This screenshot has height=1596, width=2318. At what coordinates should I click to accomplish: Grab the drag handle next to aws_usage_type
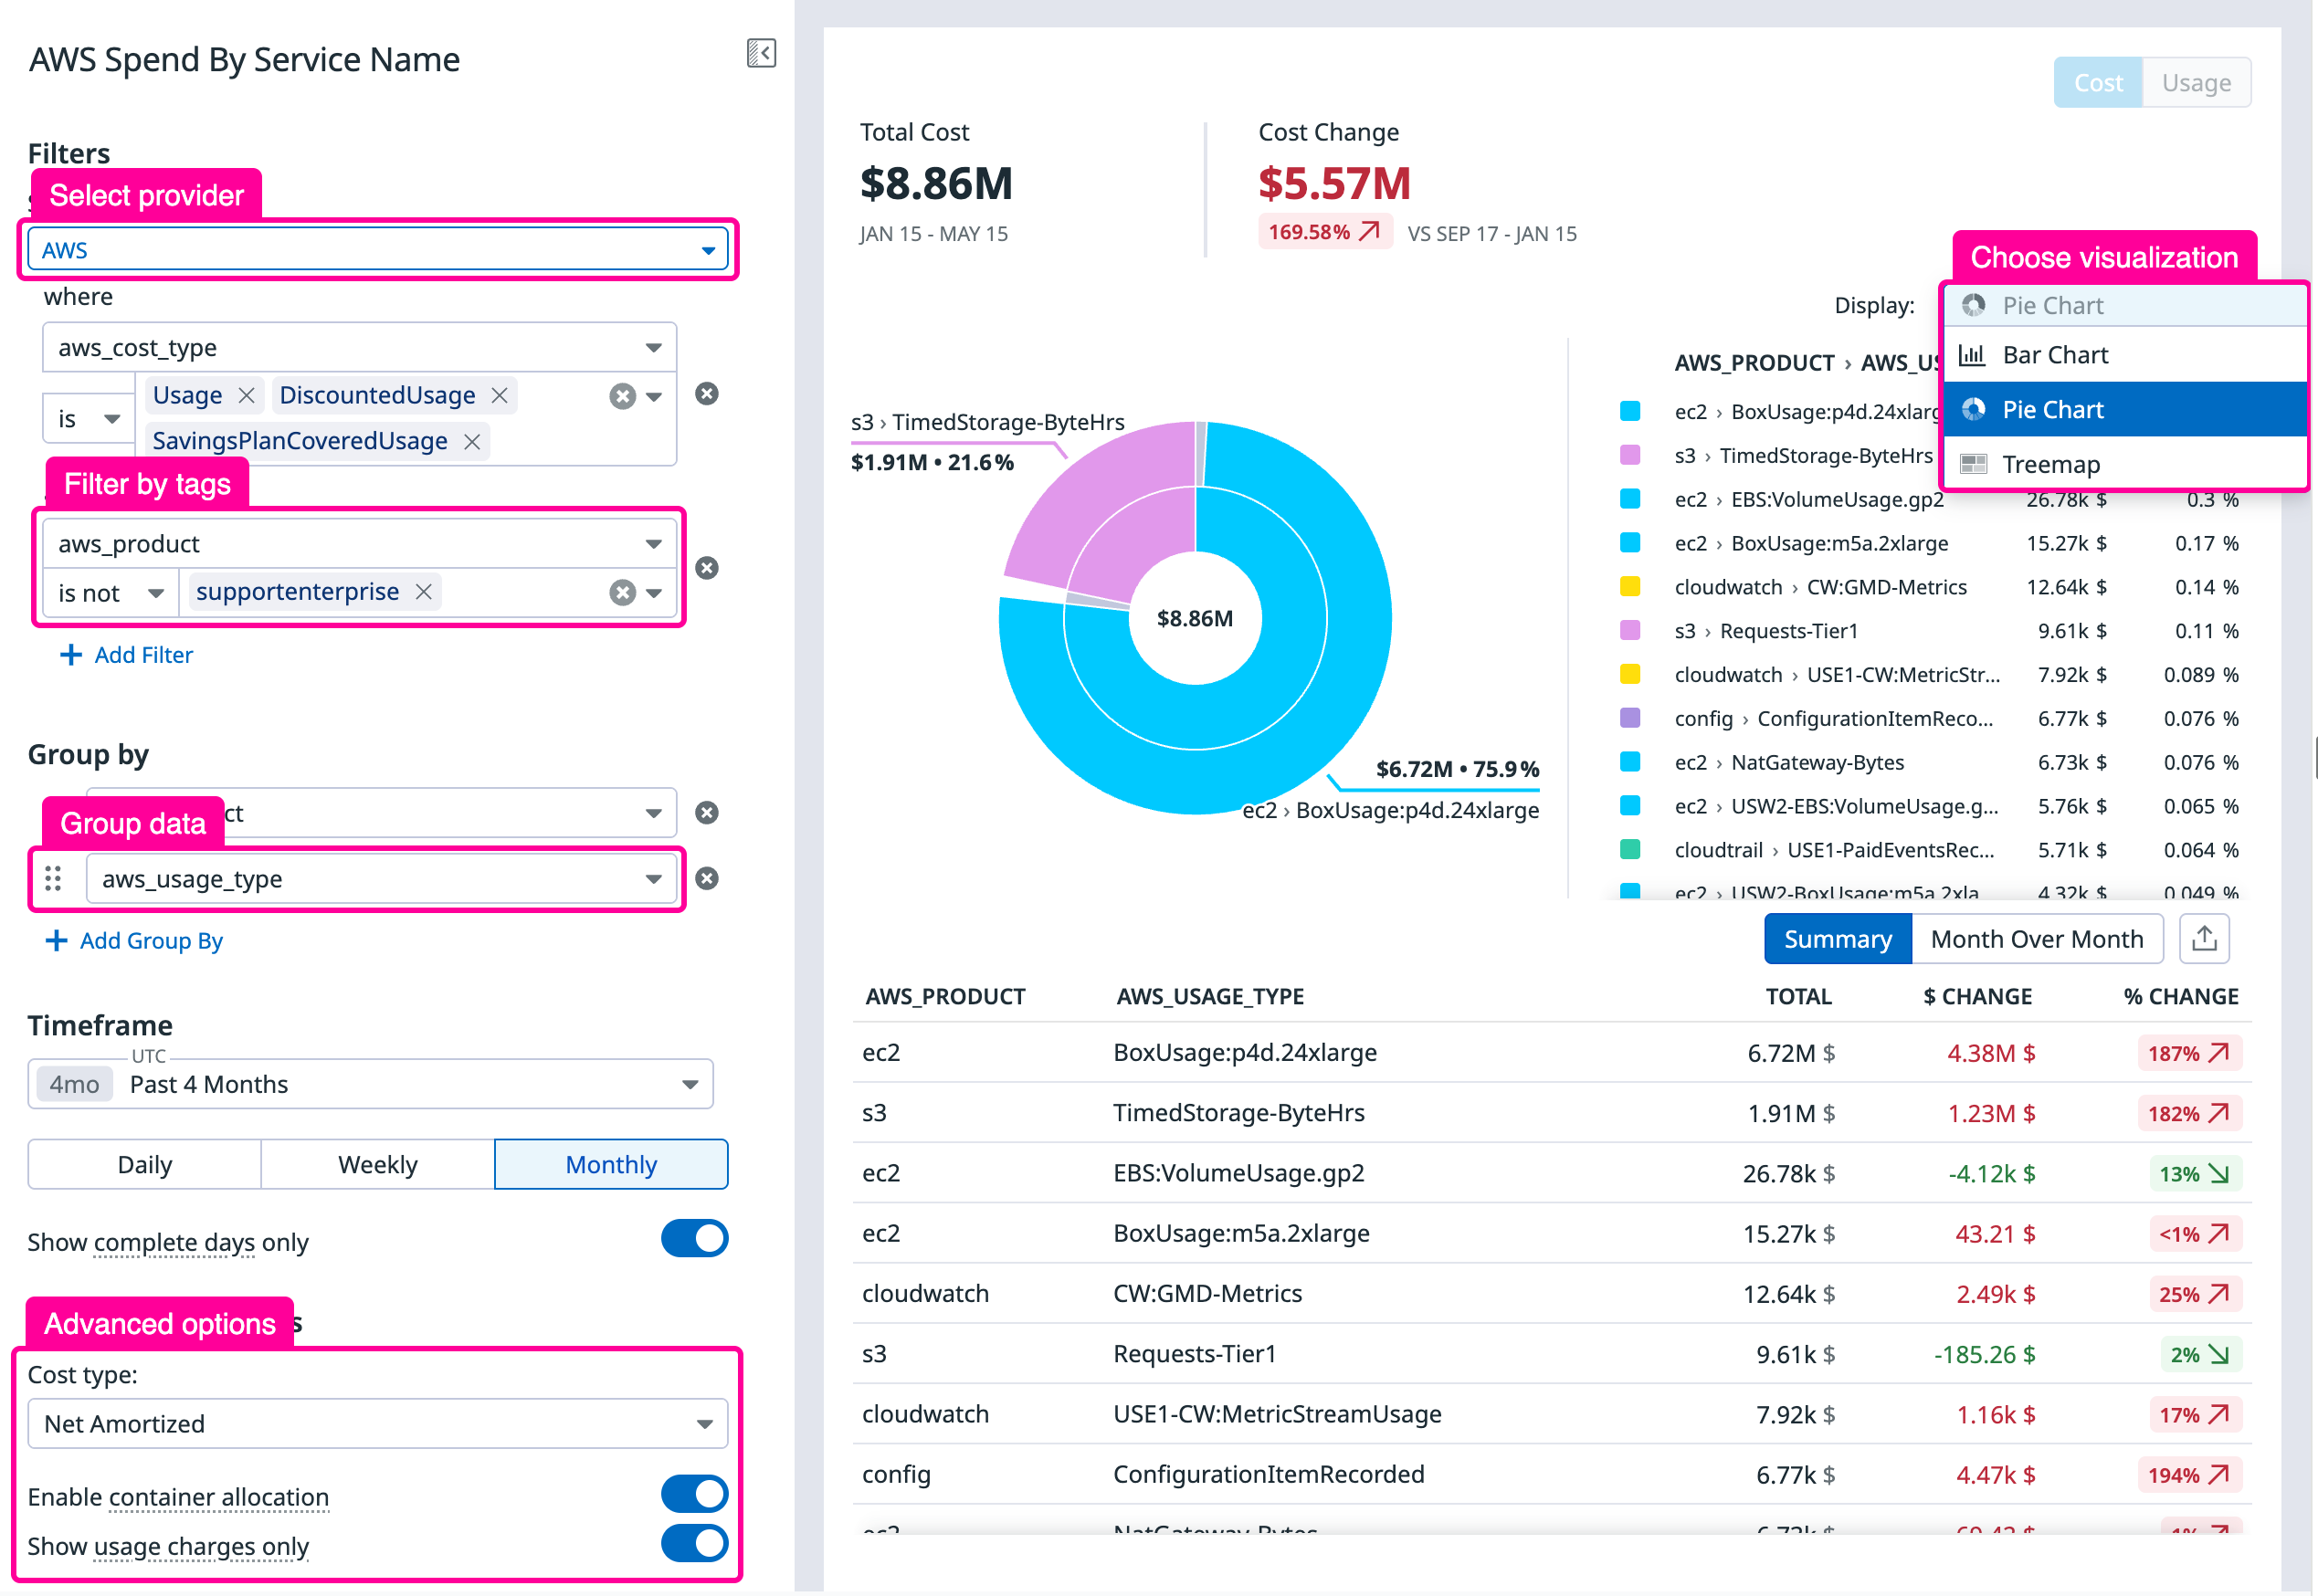click(53, 879)
